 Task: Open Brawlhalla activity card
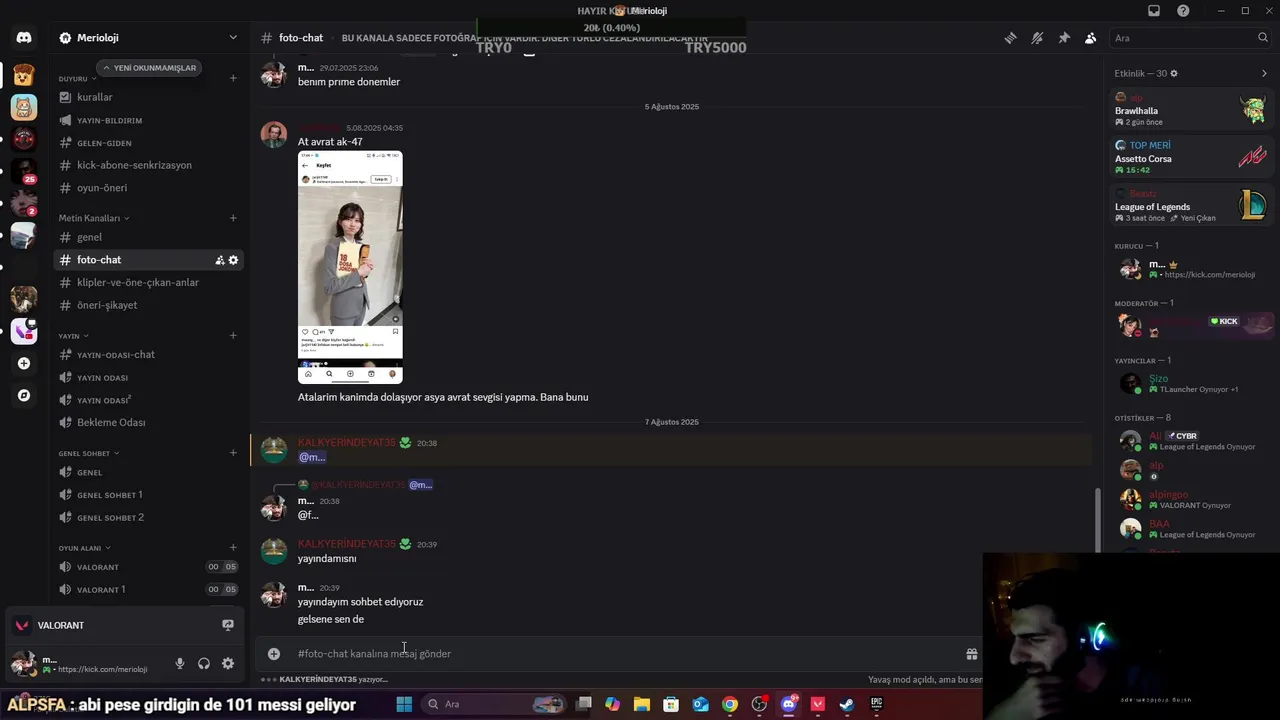(1192, 110)
